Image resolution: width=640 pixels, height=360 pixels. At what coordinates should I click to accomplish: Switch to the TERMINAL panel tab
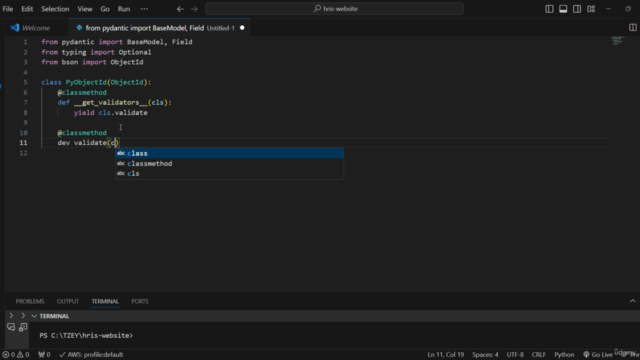[105, 301]
